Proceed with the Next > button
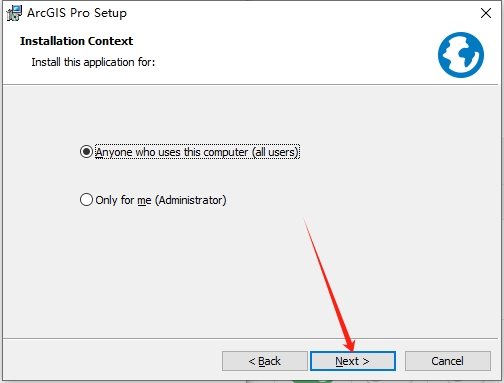Image resolution: width=504 pixels, height=383 pixels. tap(353, 361)
